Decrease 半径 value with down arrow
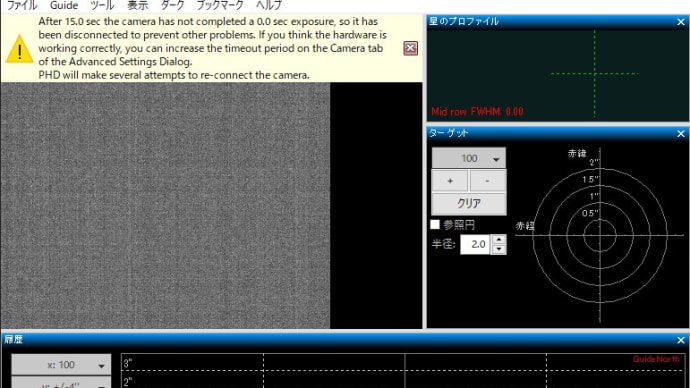The width and height of the screenshot is (690, 388). (499, 249)
